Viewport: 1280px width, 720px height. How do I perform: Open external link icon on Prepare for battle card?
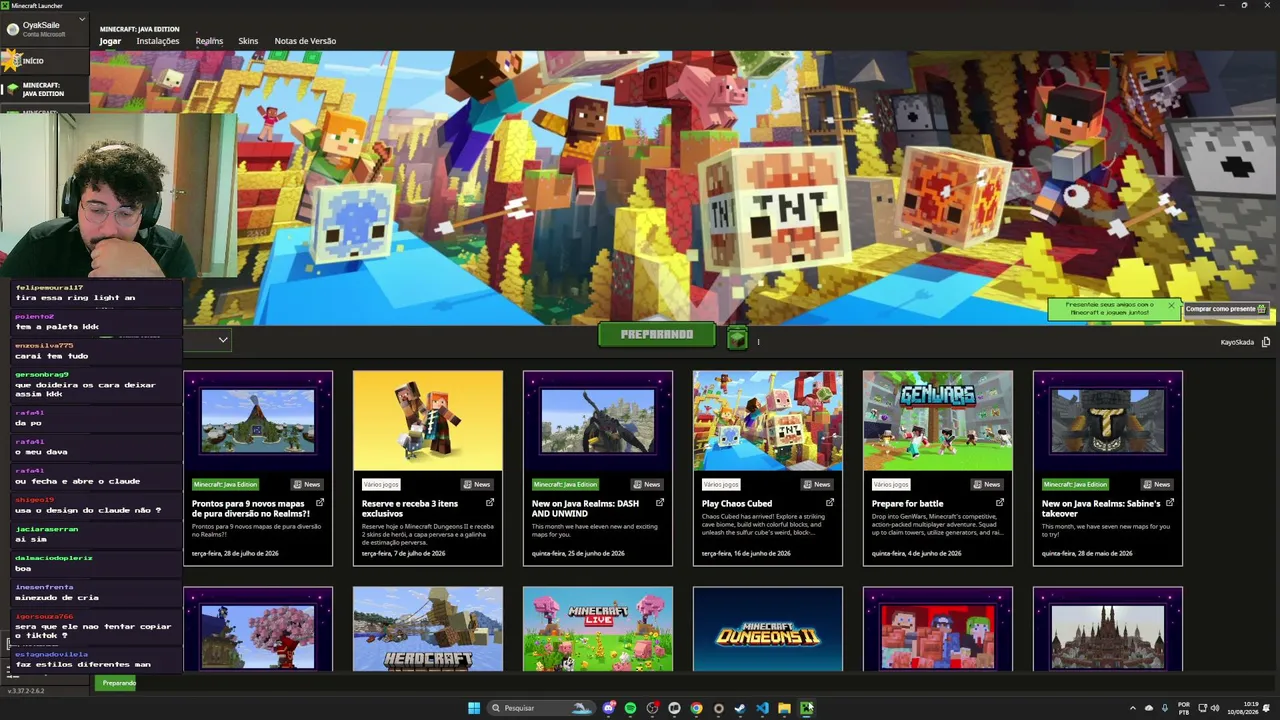point(1000,503)
